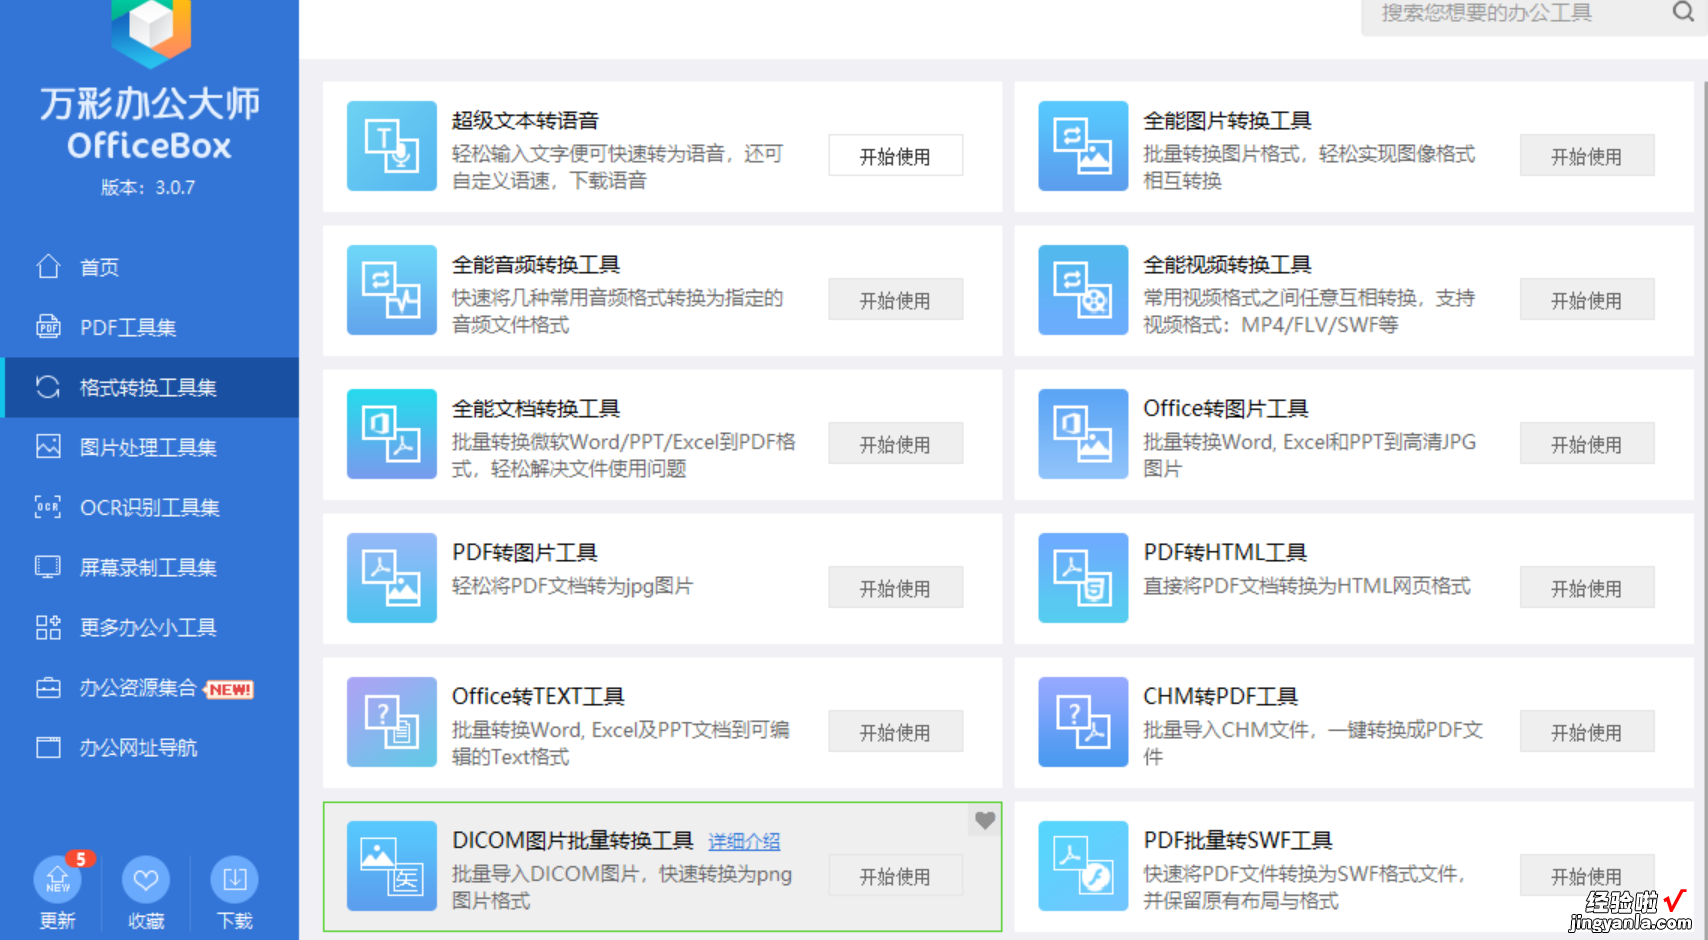Start using Office转TEXT工具
The width and height of the screenshot is (1708, 940).
(x=896, y=732)
